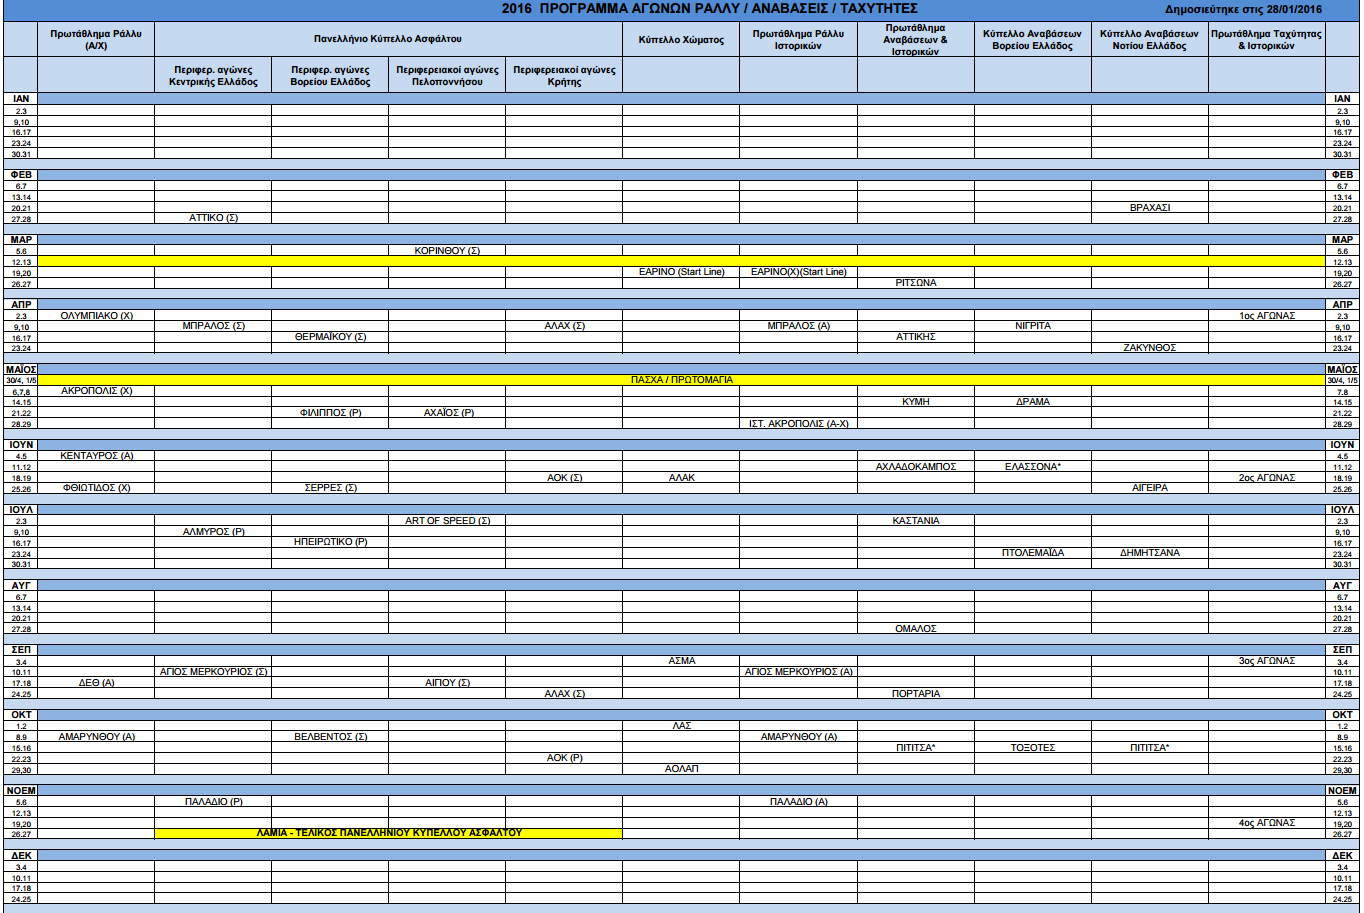
Task: Select the ΡΙΤΣΩΝΑ hill climb cell
Action: click(x=915, y=283)
